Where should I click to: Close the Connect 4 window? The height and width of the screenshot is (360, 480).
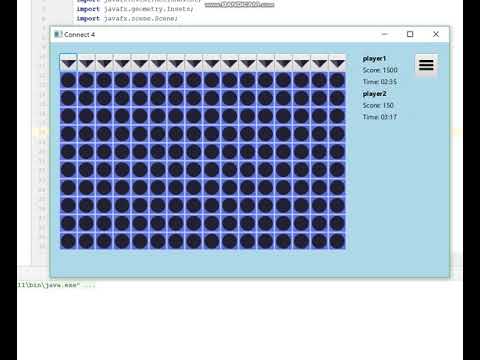(x=436, y=34)
